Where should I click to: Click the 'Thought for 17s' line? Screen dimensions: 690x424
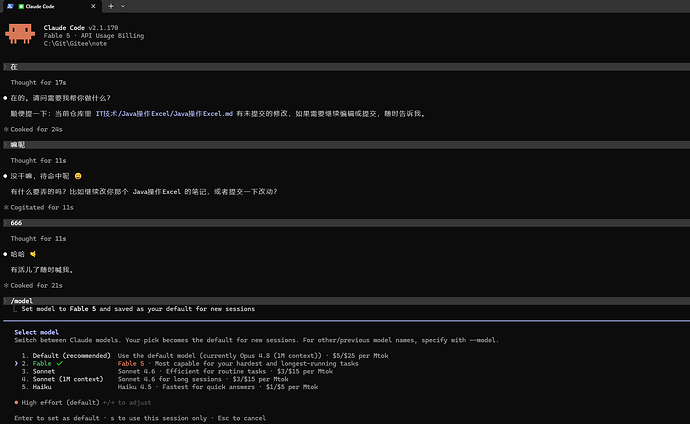click(38, 82)
